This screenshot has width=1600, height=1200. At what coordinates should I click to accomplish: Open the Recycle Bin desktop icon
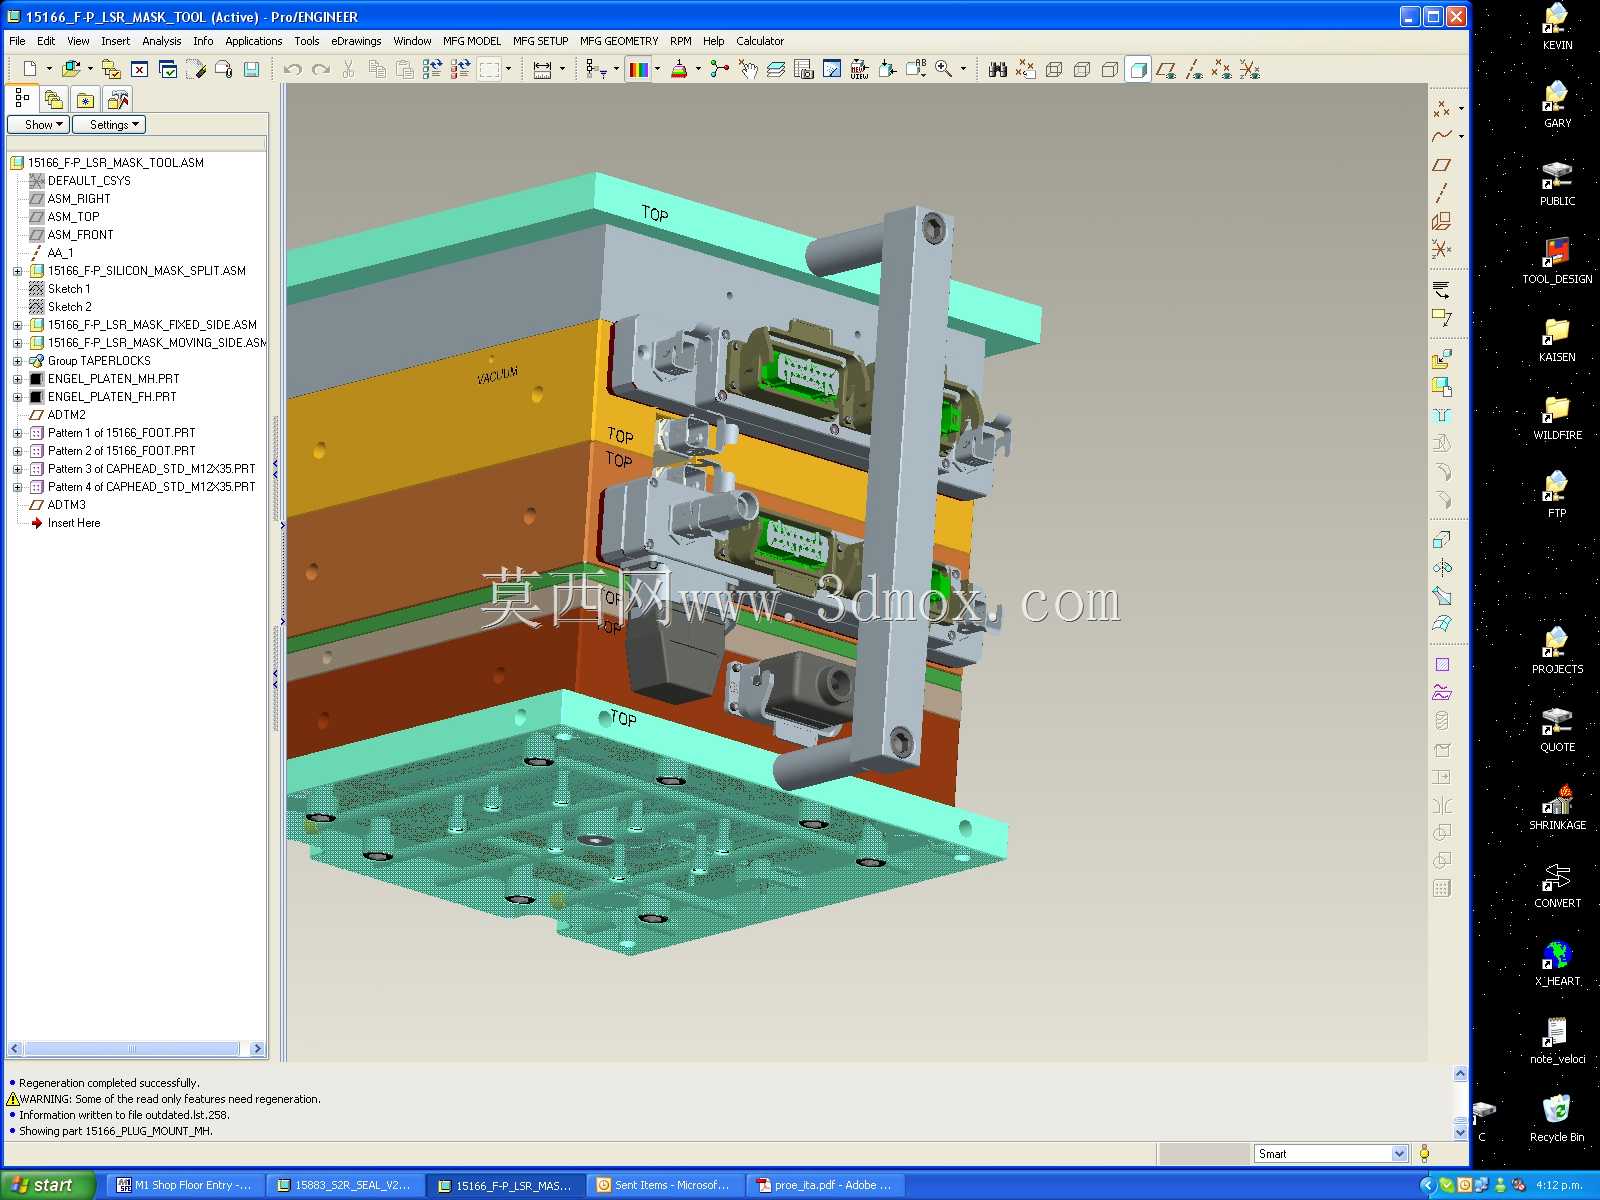coord(1557,1118)
